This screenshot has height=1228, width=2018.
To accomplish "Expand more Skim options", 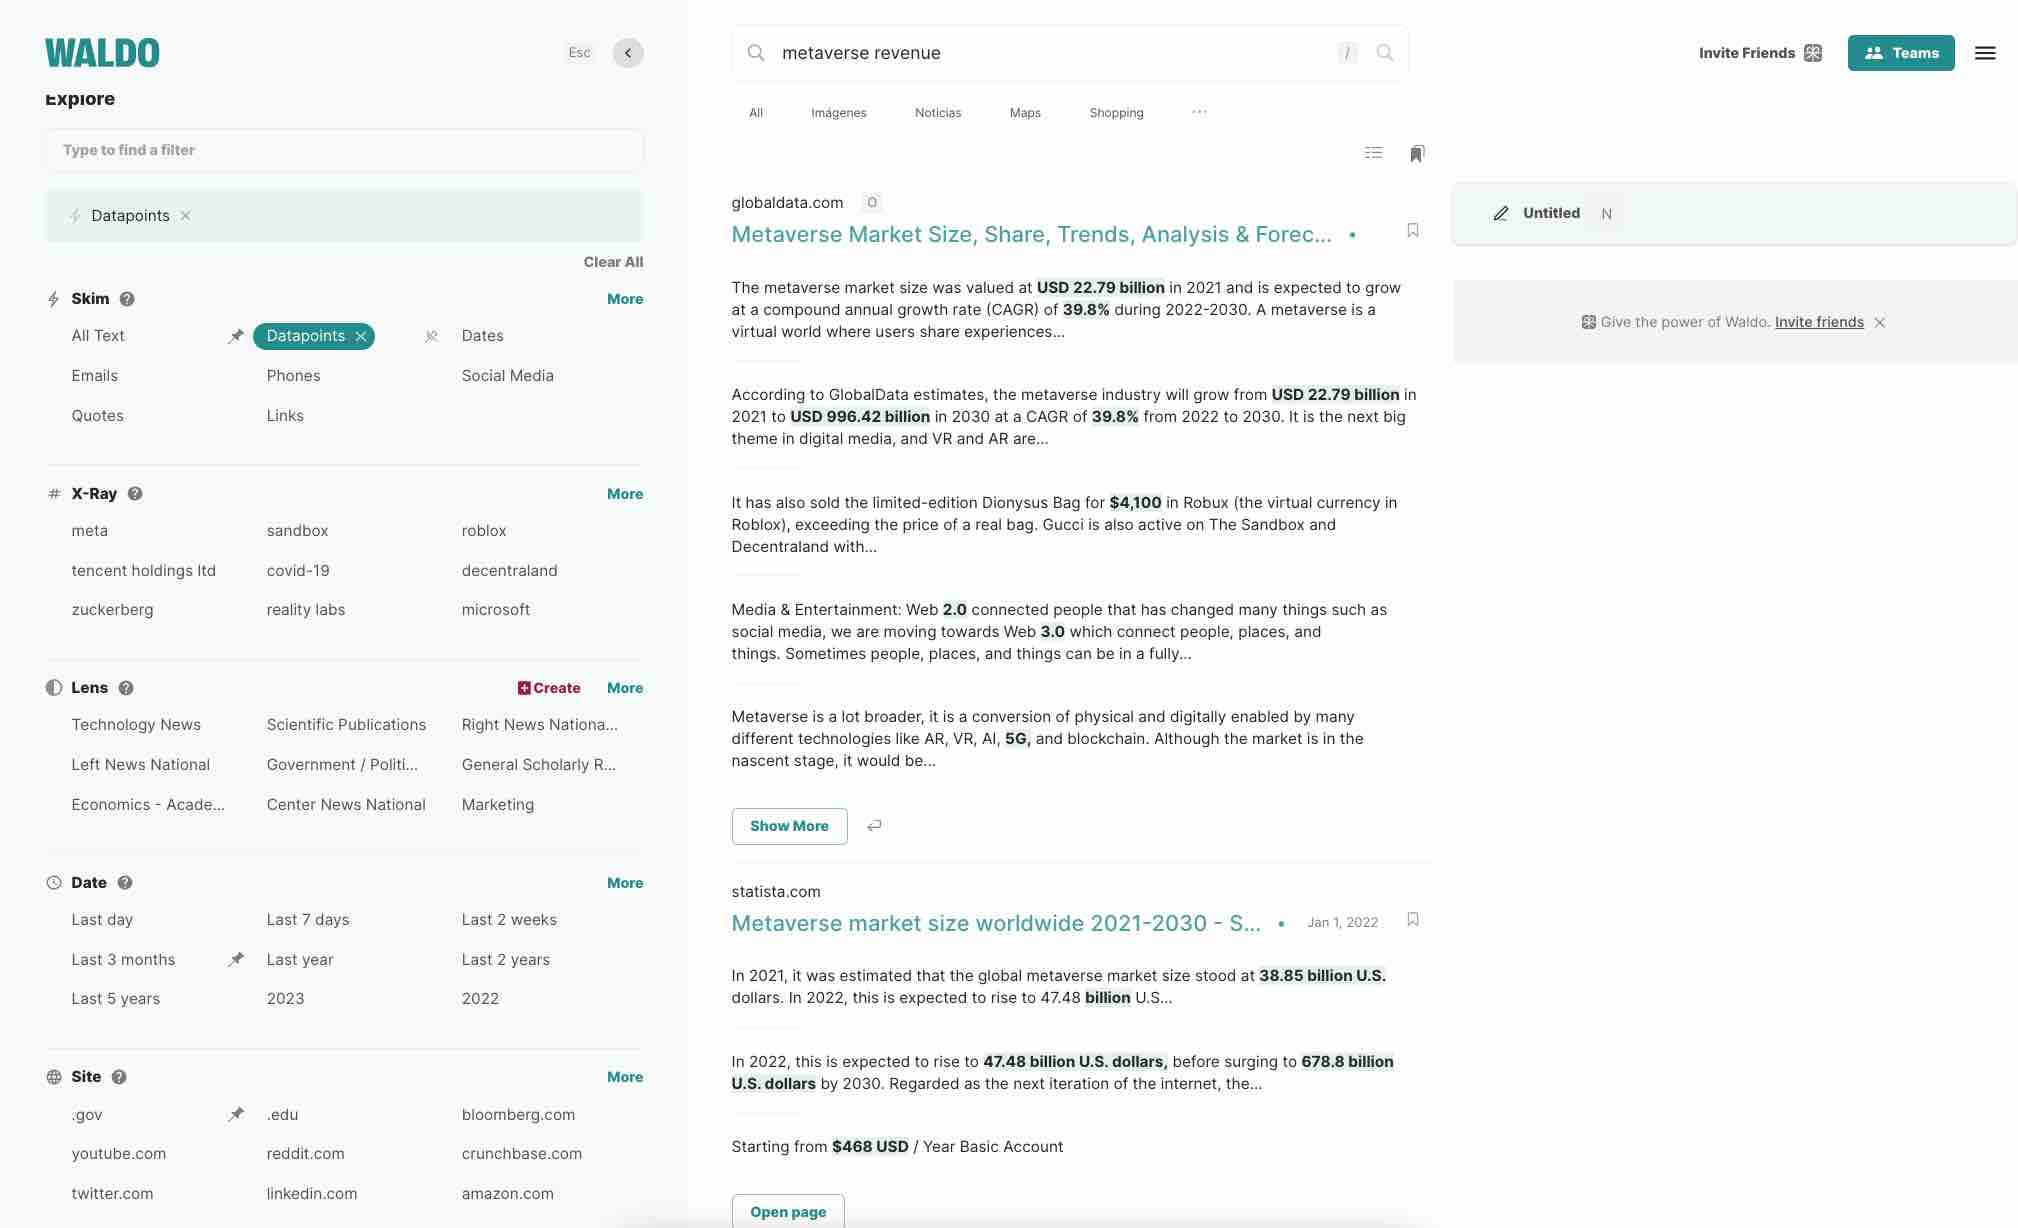I will point(625,299).
